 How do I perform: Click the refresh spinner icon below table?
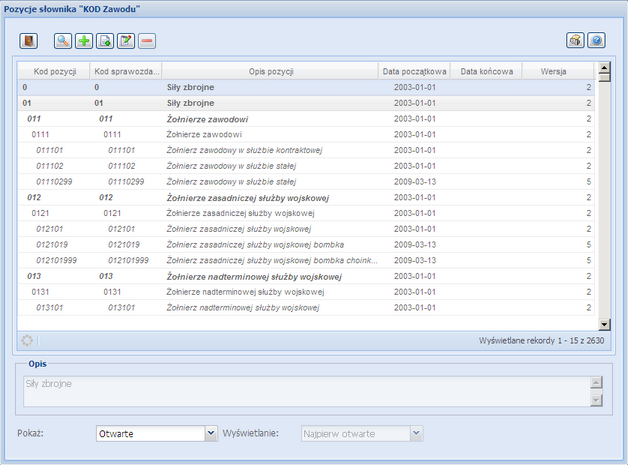coord(27,340)
